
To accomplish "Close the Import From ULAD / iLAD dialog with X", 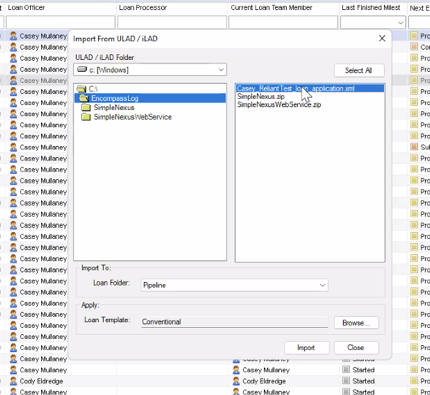I will coord(382,38).
